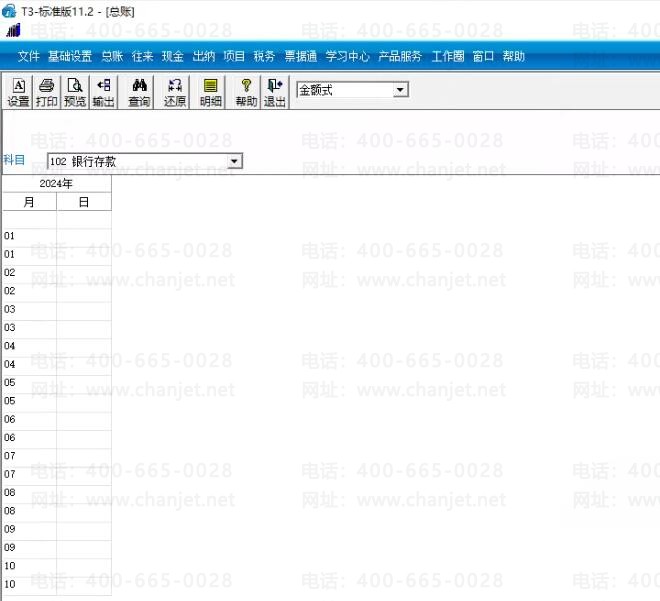Click the 输出 (Export) toolbar icon
The height and width of the screenshot is (601, 660).
[x=102, y=92]
